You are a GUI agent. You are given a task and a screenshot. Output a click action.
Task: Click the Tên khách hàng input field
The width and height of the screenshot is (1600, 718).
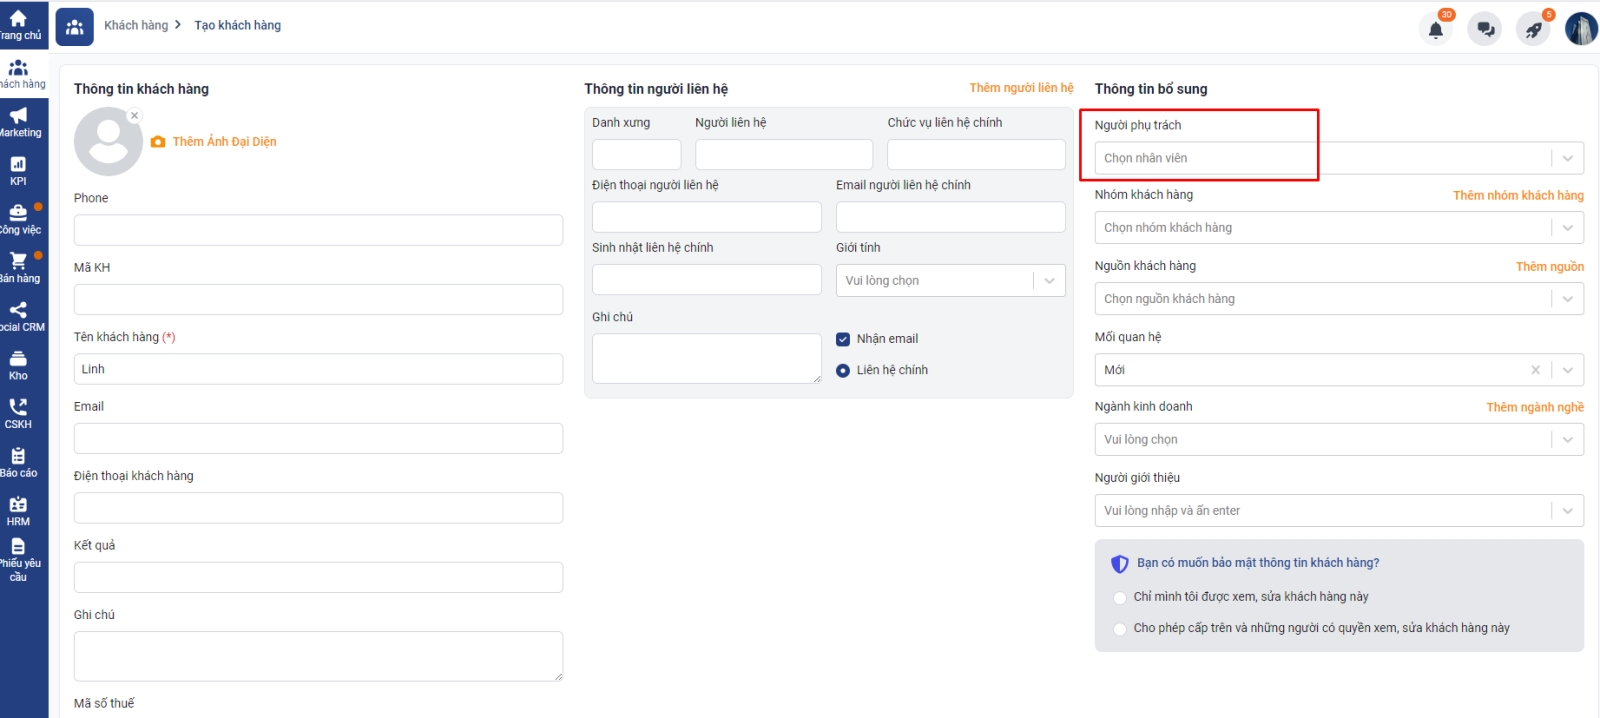318,369
